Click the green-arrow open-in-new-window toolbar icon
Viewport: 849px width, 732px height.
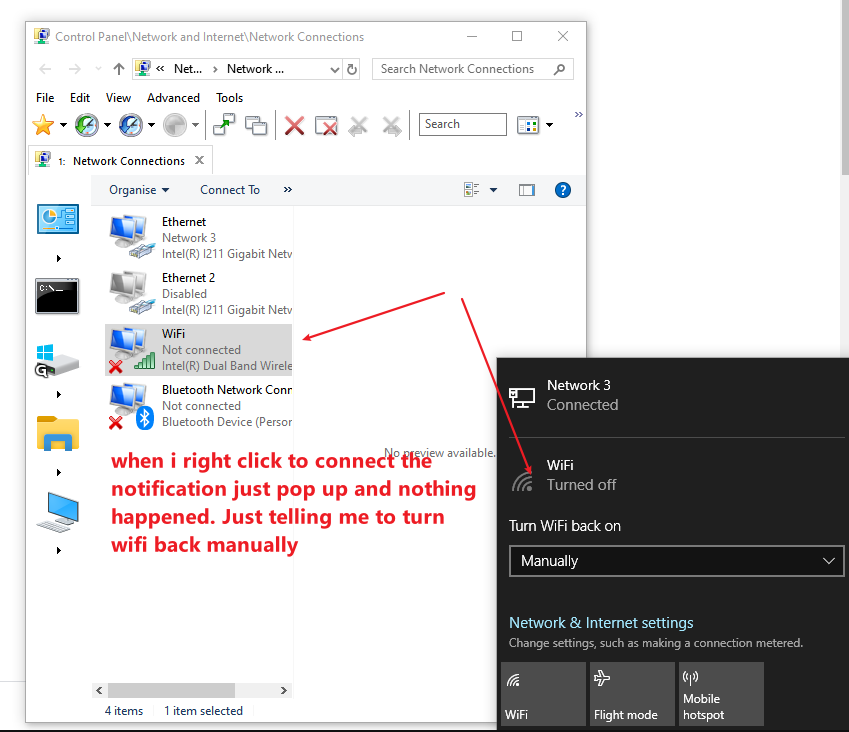point(224,125)
